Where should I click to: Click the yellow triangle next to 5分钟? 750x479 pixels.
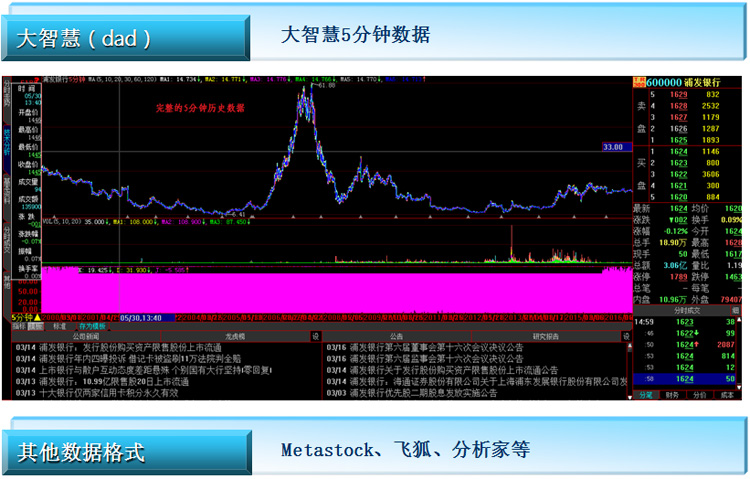[x=37, y=318]
